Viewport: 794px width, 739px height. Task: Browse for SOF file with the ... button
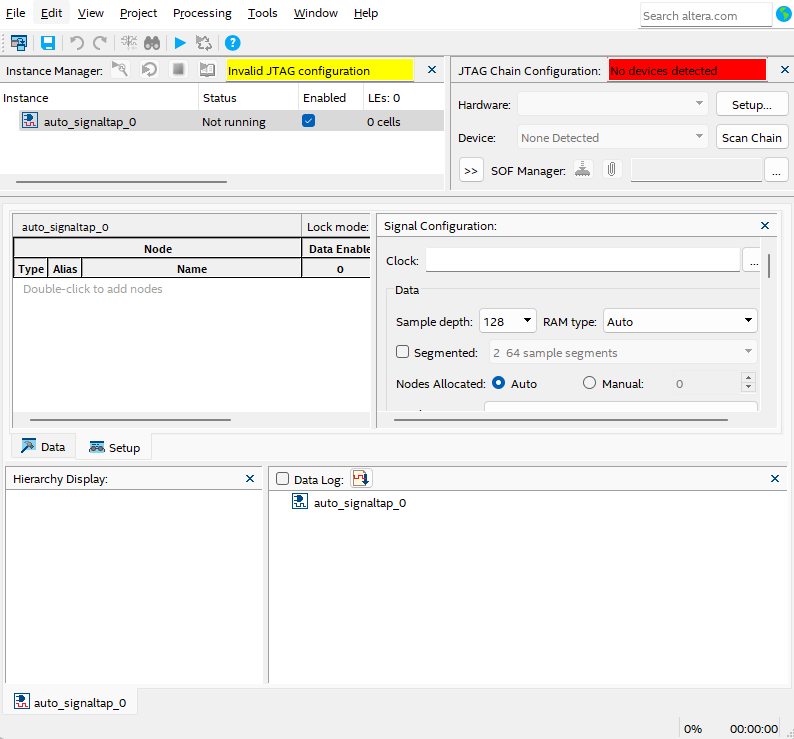[x=776, y=170]
